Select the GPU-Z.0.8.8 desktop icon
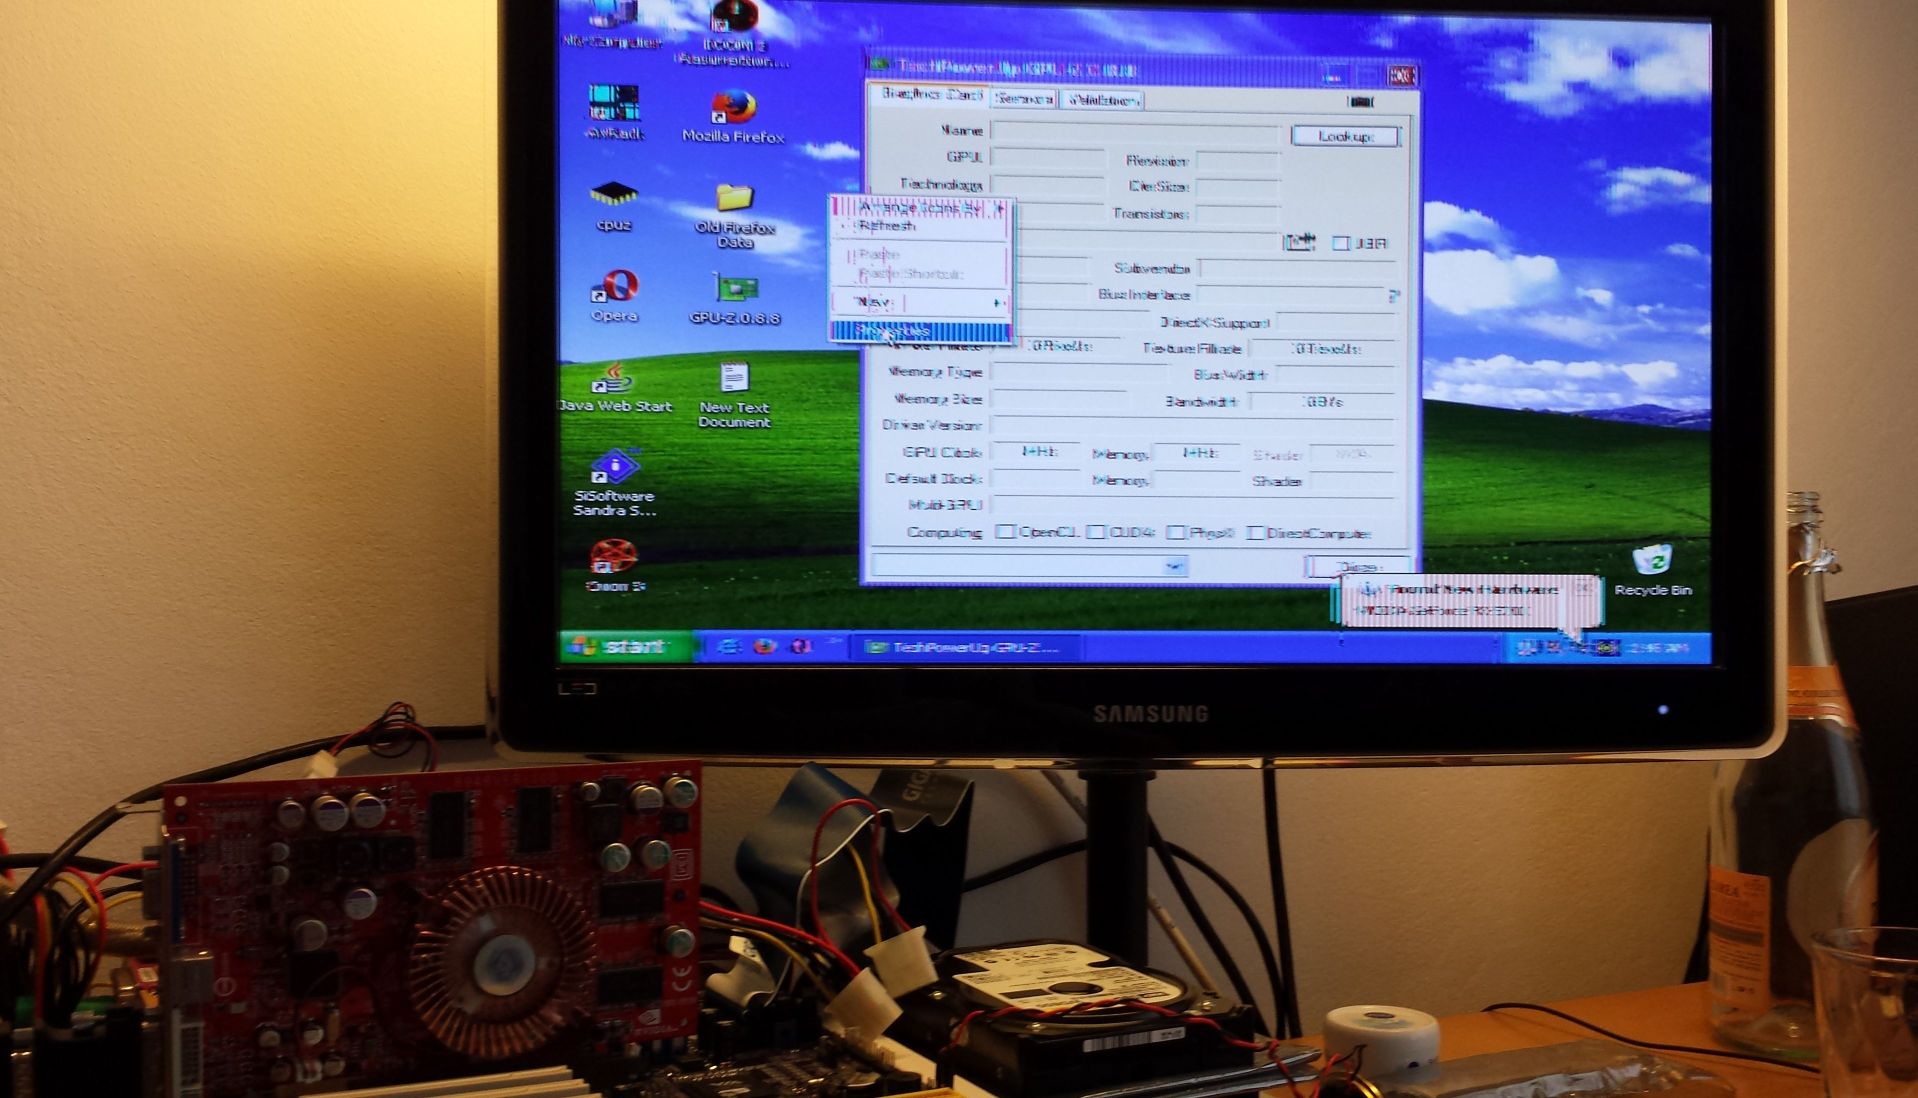The image size is (1918, 1098). 735,299
